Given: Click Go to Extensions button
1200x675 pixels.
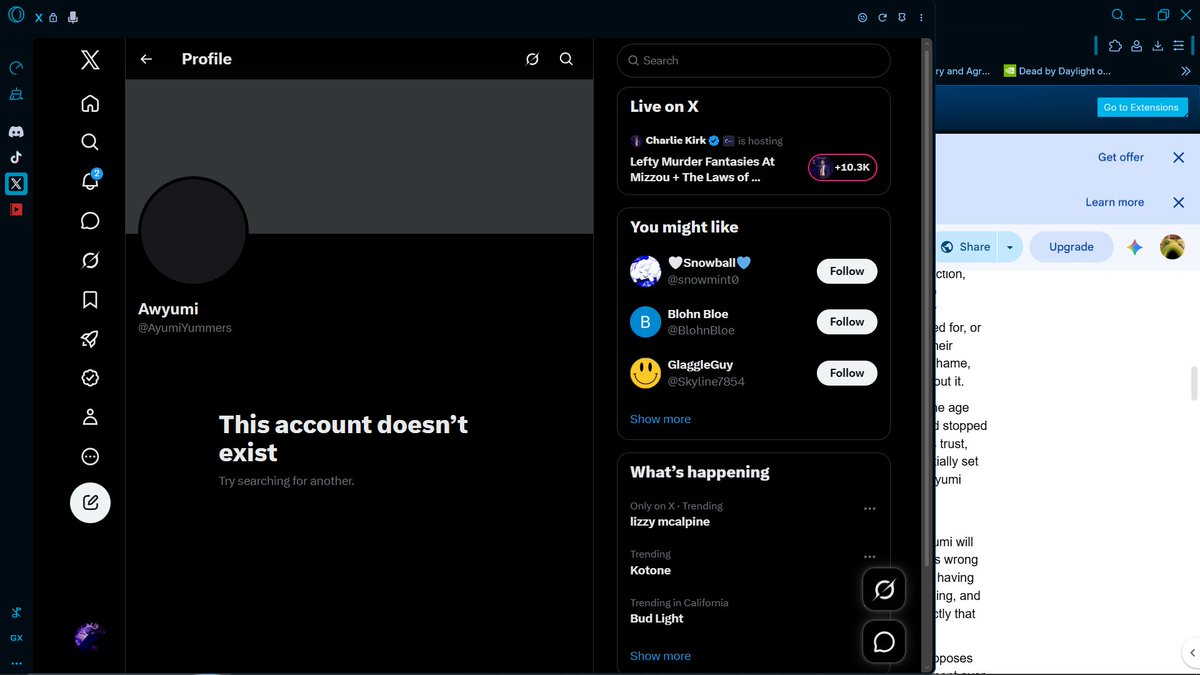Looking at the screenshot, I should 1141,107.
